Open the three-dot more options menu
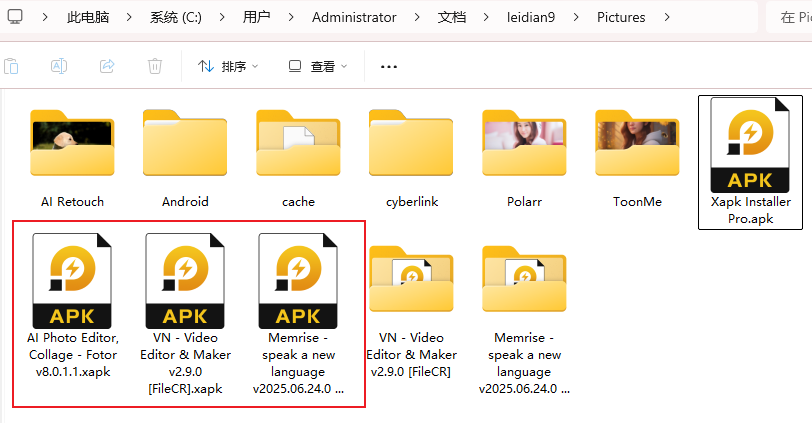 [389, 67]
